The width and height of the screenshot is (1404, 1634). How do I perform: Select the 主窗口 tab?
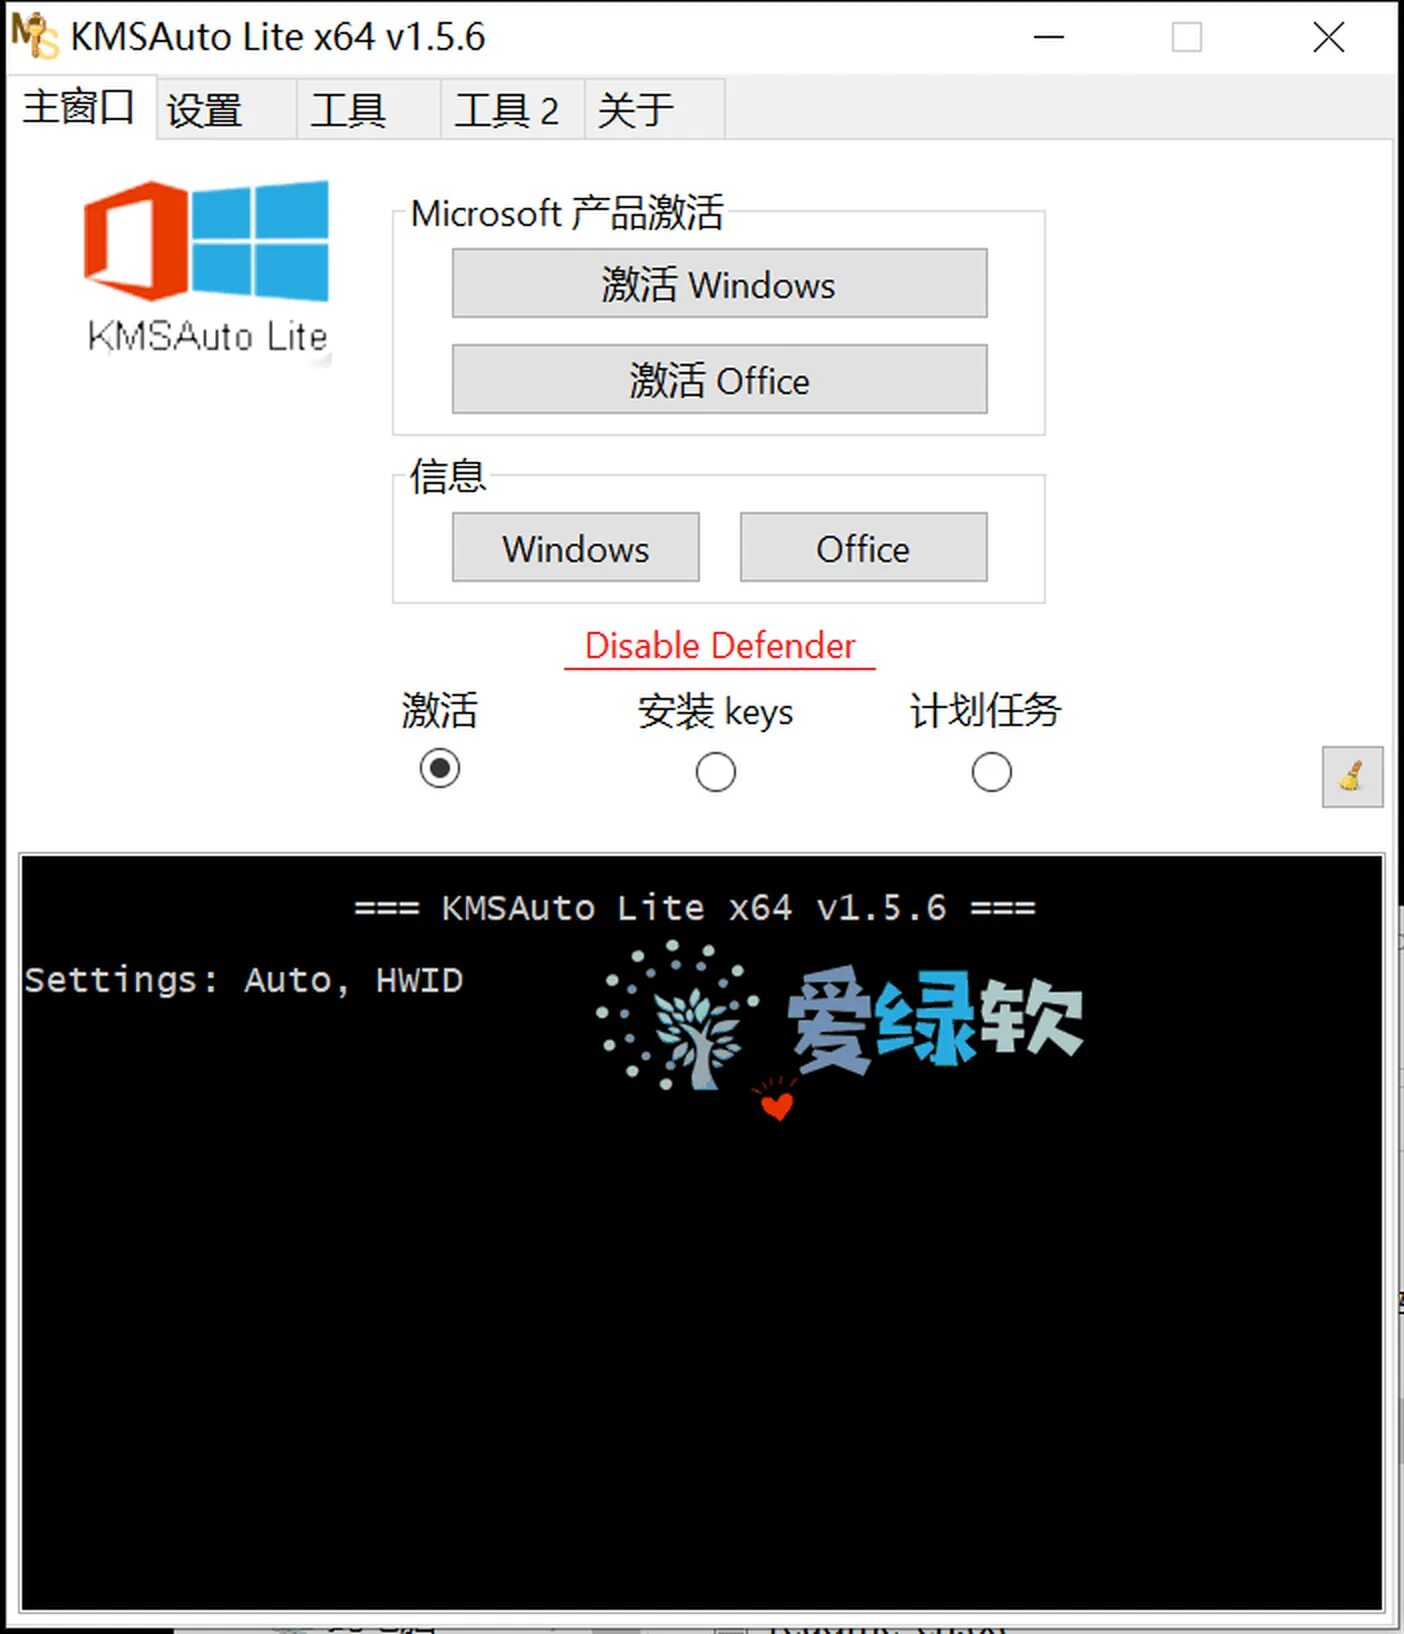click(80, 107)
